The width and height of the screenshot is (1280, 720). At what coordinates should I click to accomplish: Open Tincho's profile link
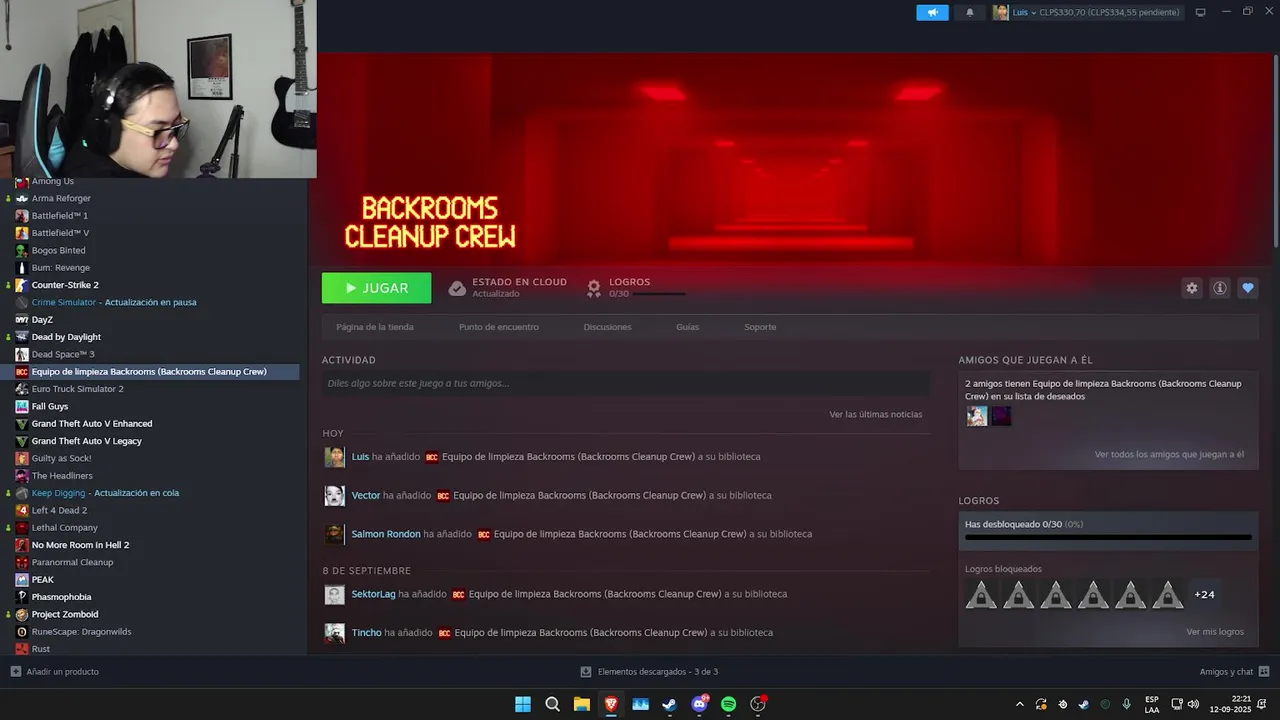pyautogui.click(x=367, y=633)
